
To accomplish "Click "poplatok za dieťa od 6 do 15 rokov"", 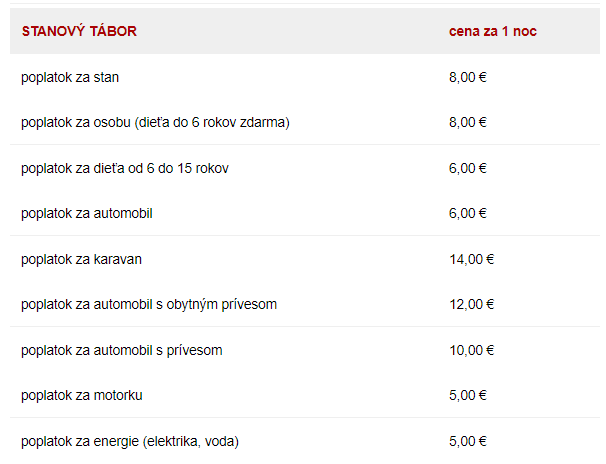I will click(x=125, y=168).
